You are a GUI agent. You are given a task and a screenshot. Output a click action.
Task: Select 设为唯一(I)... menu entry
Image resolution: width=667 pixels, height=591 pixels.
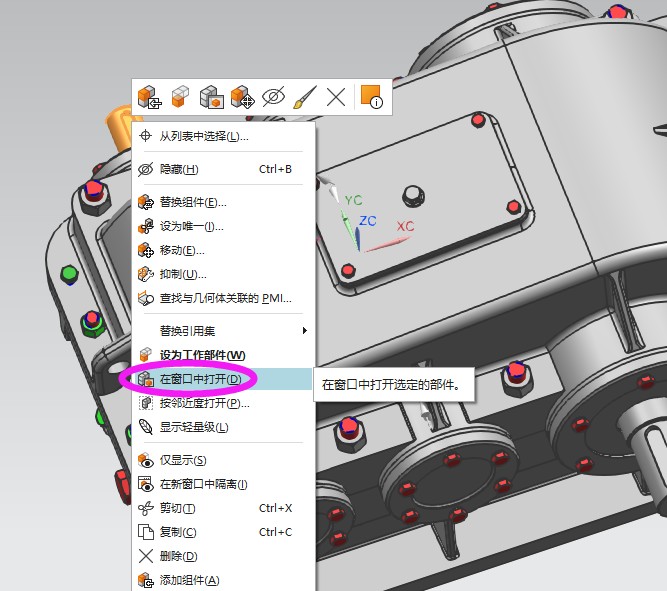[191, 226]
